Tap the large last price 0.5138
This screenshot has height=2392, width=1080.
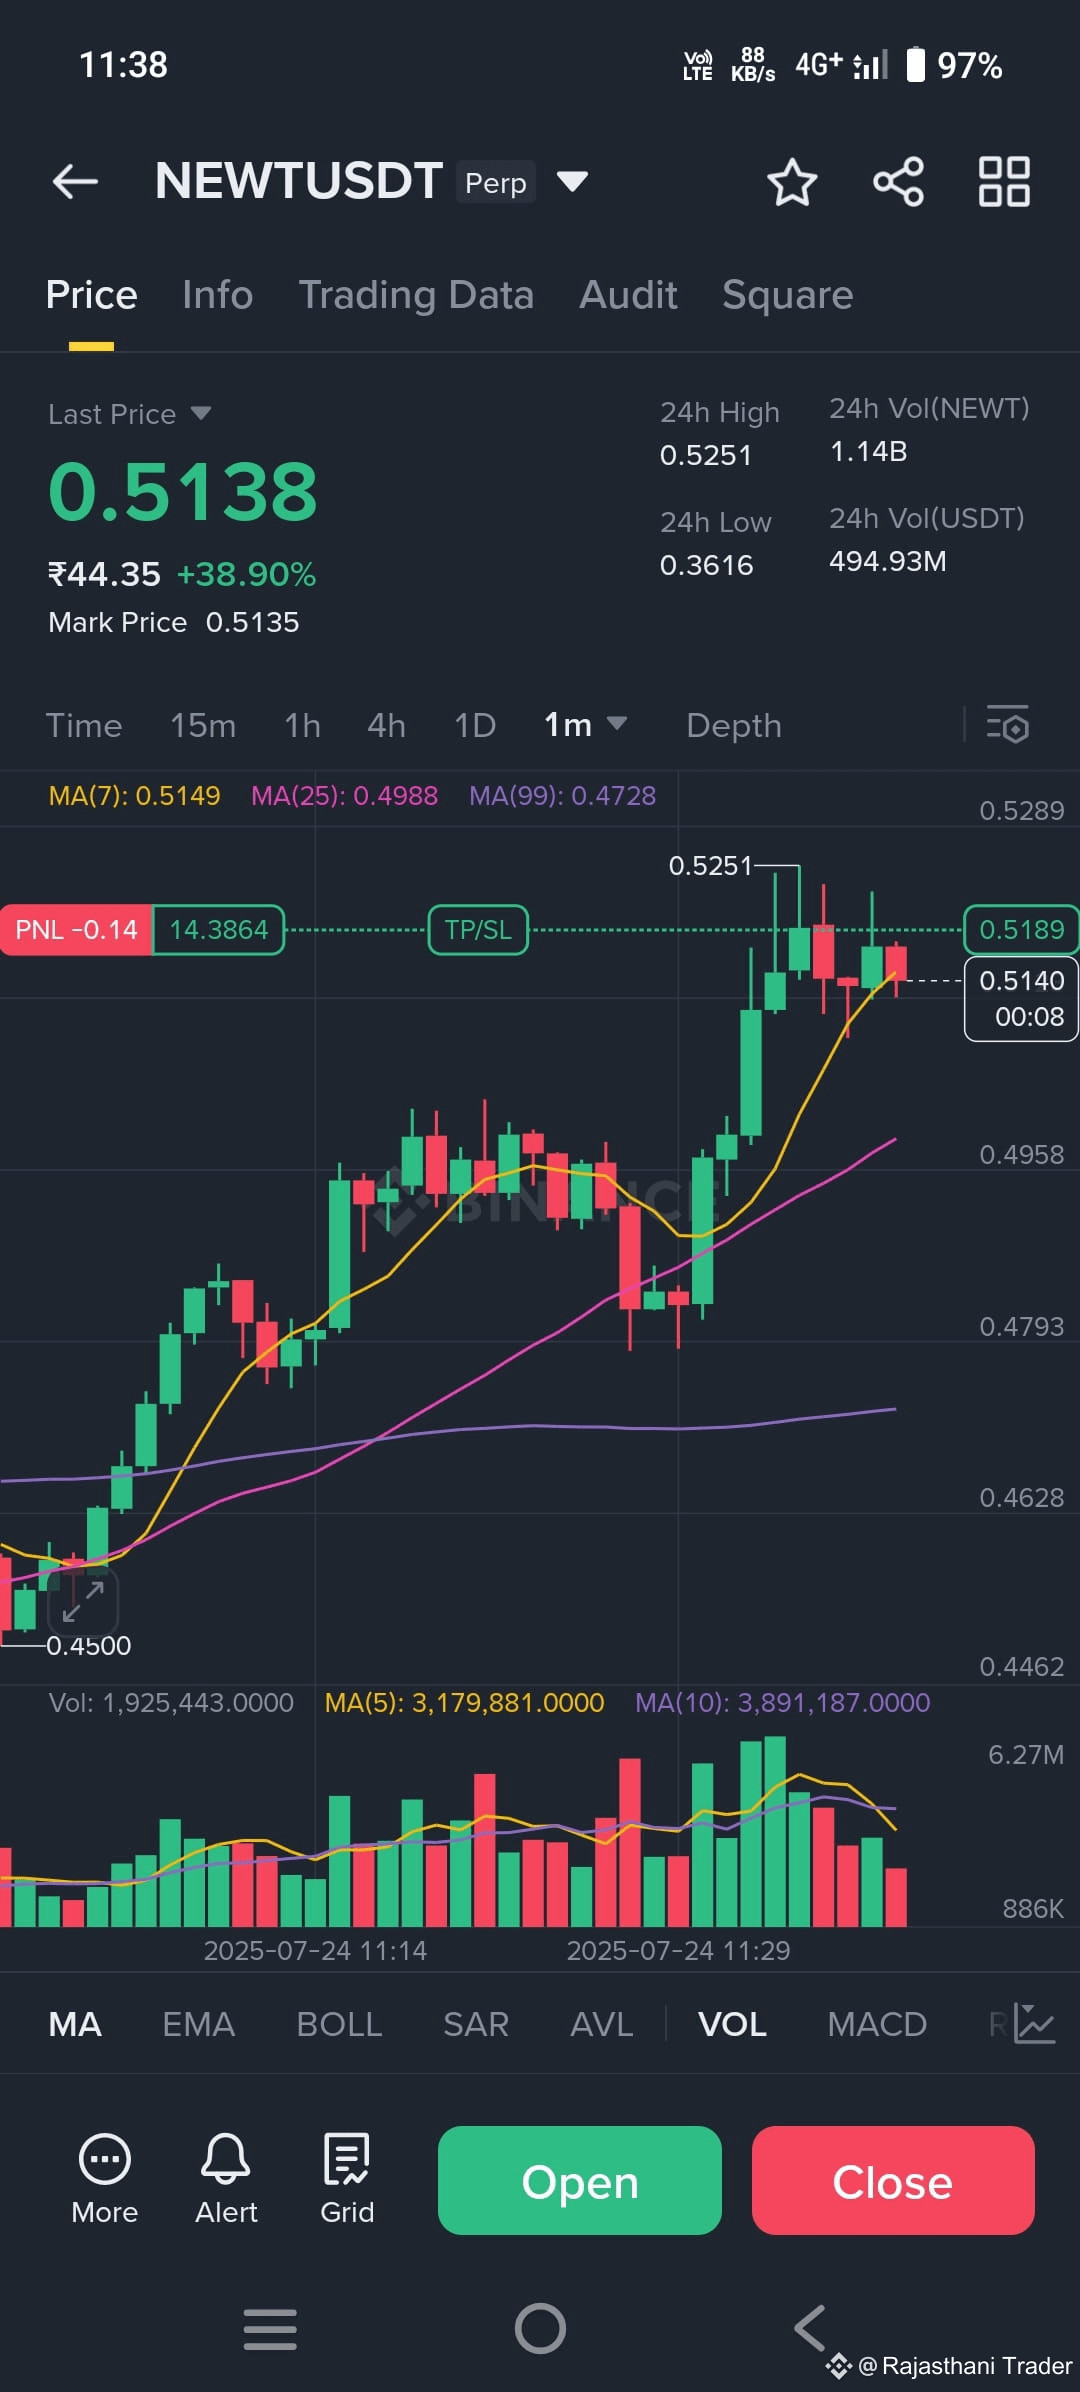[x=183, y=491]
